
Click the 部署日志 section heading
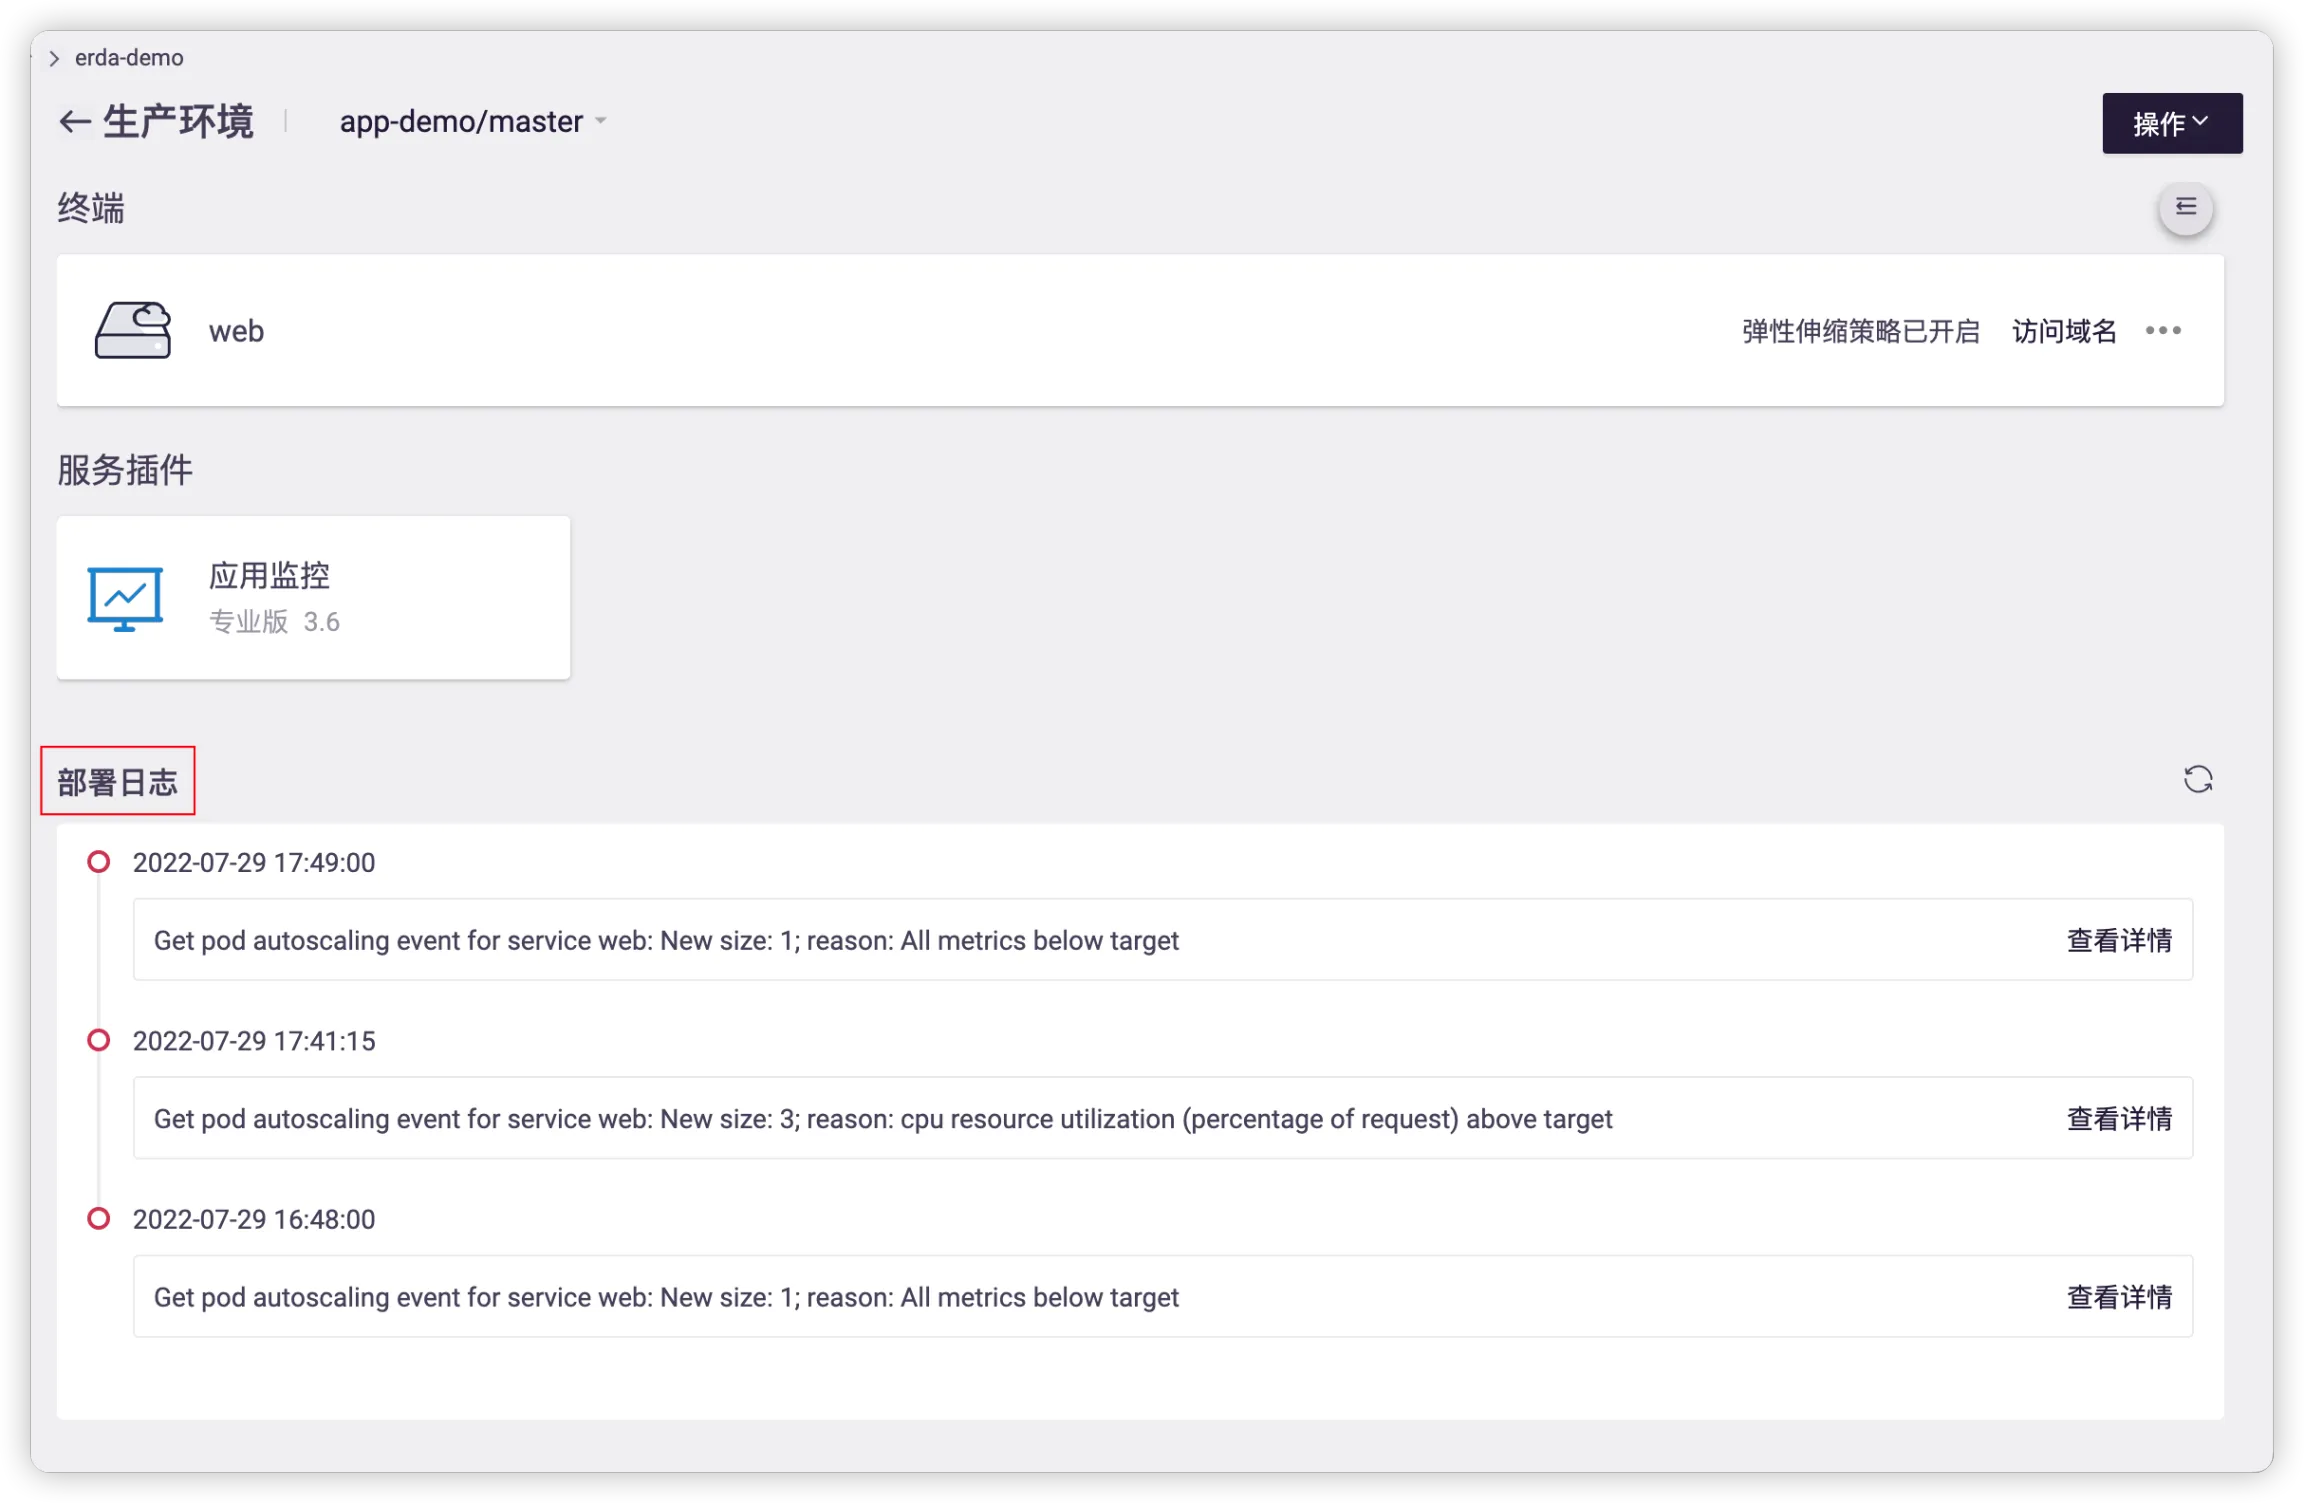click(x=117, y=782)
